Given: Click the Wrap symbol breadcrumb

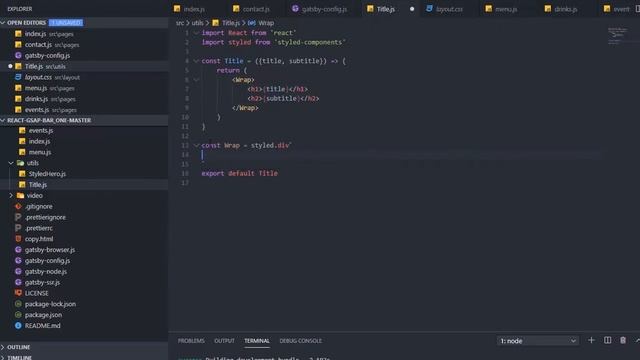Looking at the screenshot, I should [266, 23].
